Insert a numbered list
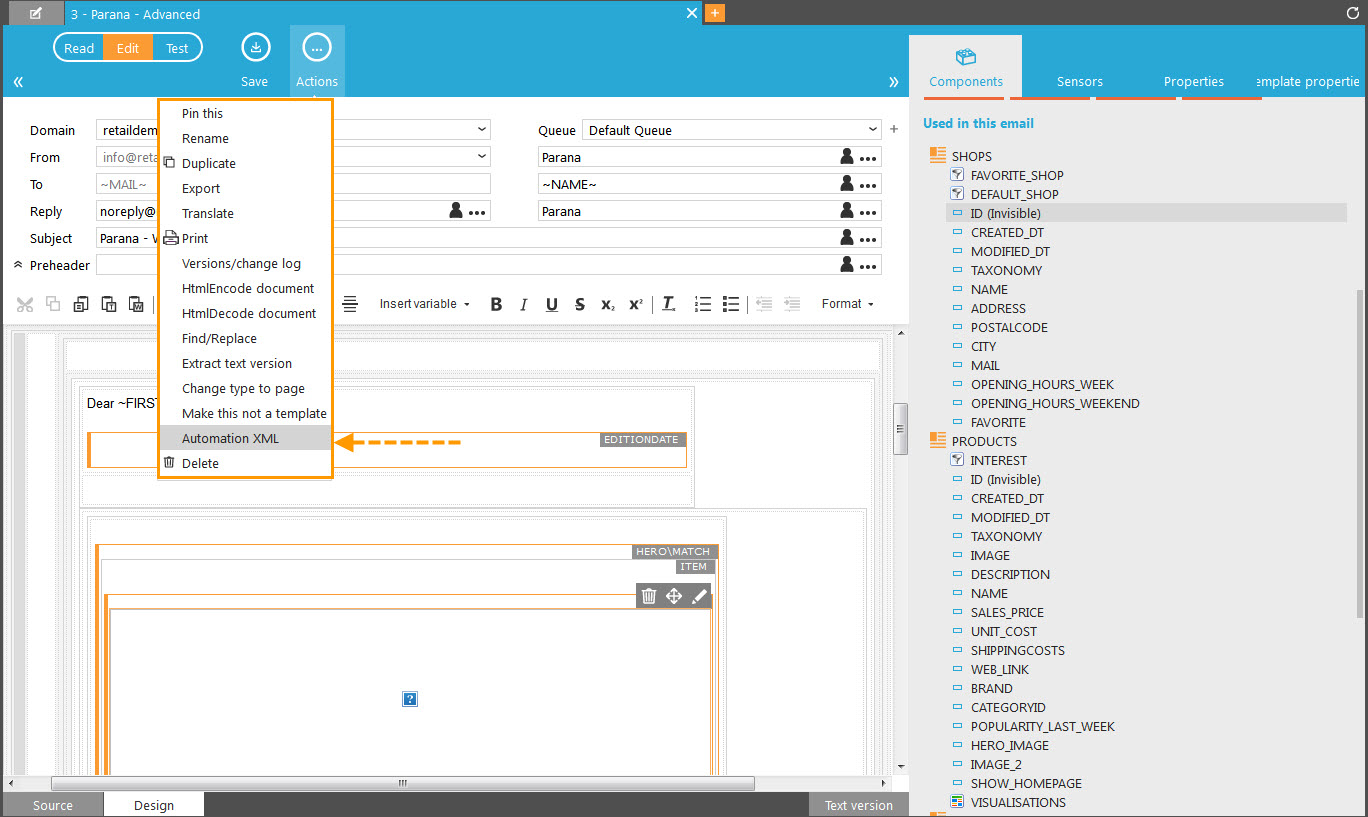 click(702, 304)
